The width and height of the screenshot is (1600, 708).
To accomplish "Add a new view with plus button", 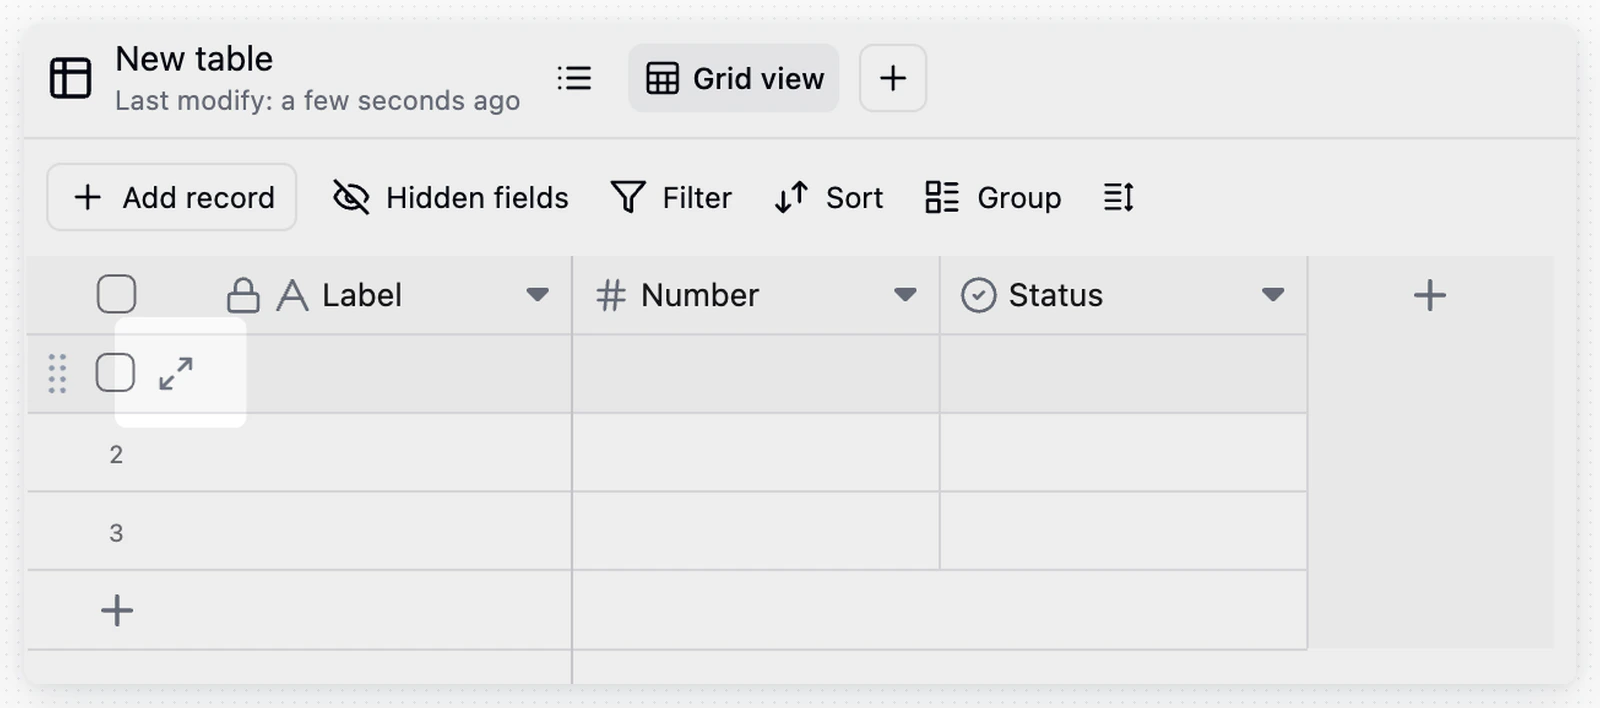I will coord(893,78).
